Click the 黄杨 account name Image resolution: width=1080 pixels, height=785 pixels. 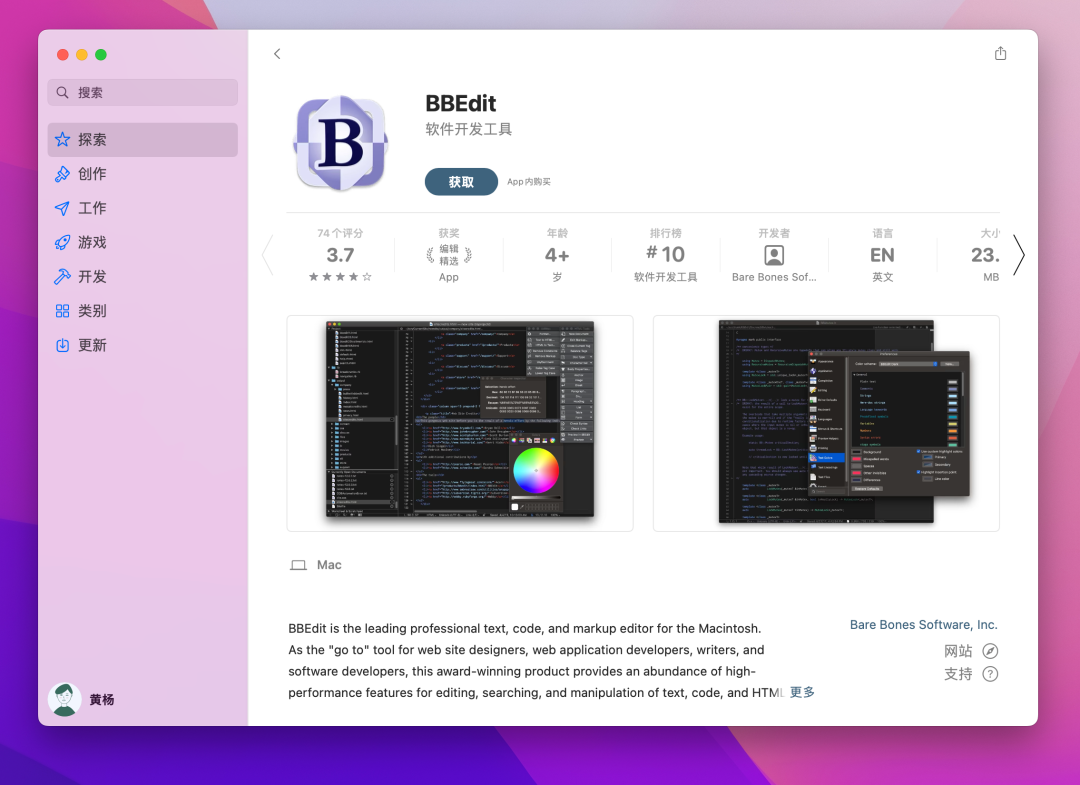pyautogui.click(x=102, y=700)
